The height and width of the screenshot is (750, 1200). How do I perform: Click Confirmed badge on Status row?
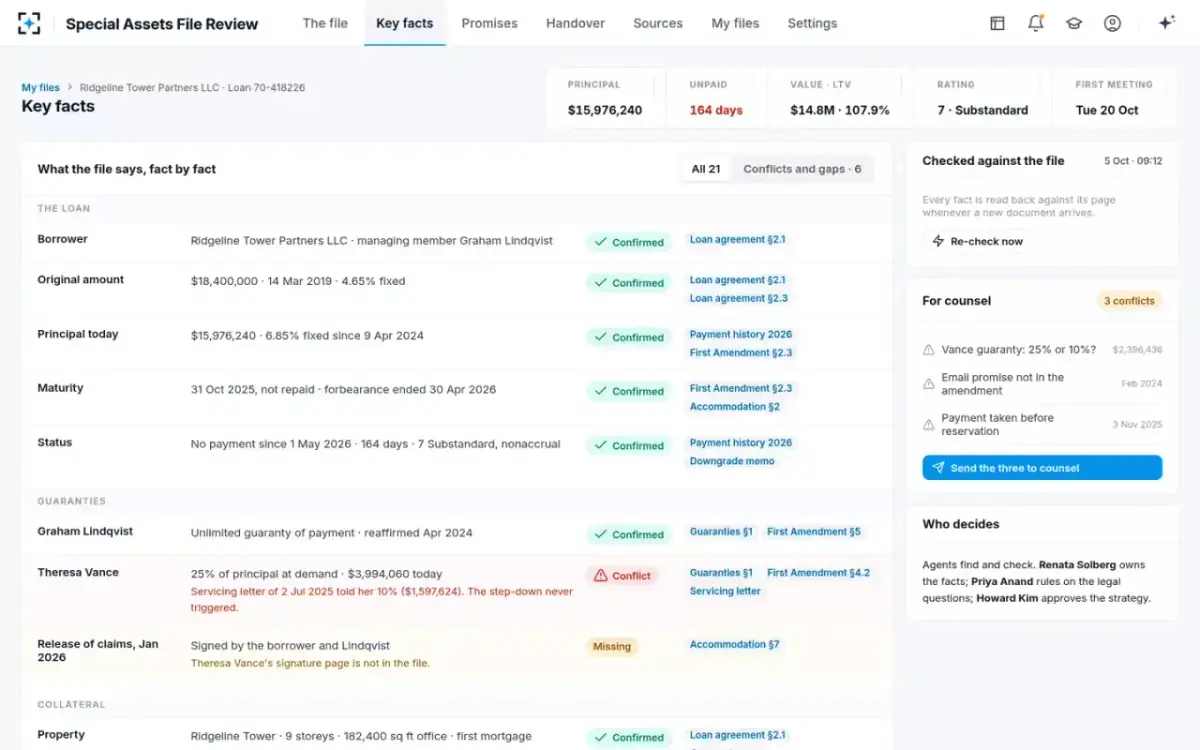pos(628,446)
